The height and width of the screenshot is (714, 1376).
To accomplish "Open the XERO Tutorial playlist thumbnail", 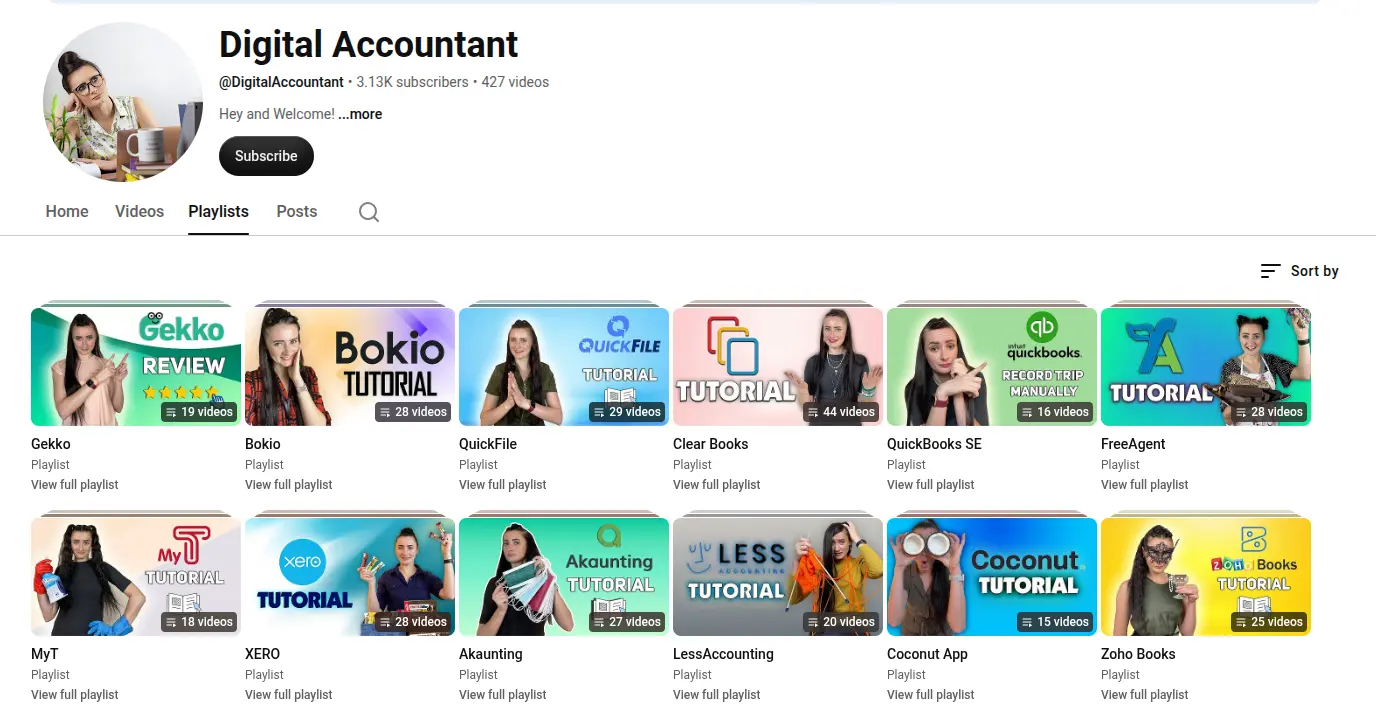I will pos(350,577).
